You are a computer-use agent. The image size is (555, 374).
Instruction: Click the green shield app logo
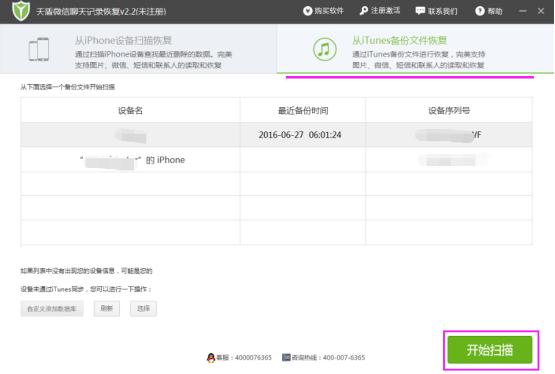coord(21,11)
